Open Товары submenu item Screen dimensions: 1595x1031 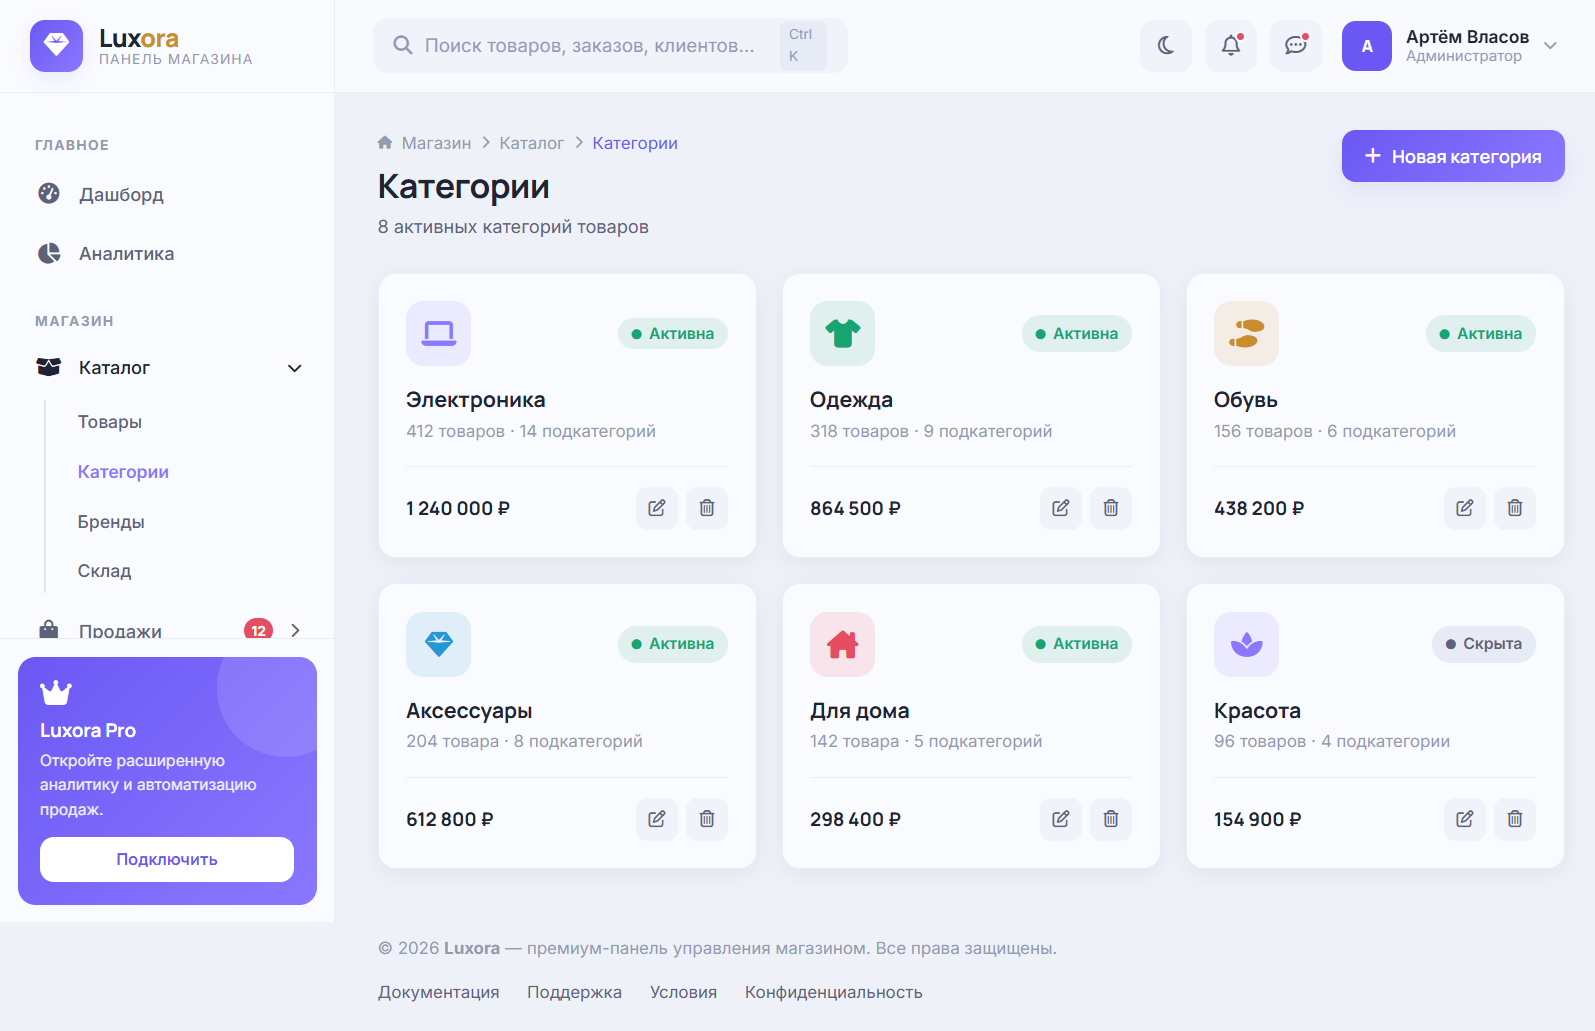tap(110, 422)
